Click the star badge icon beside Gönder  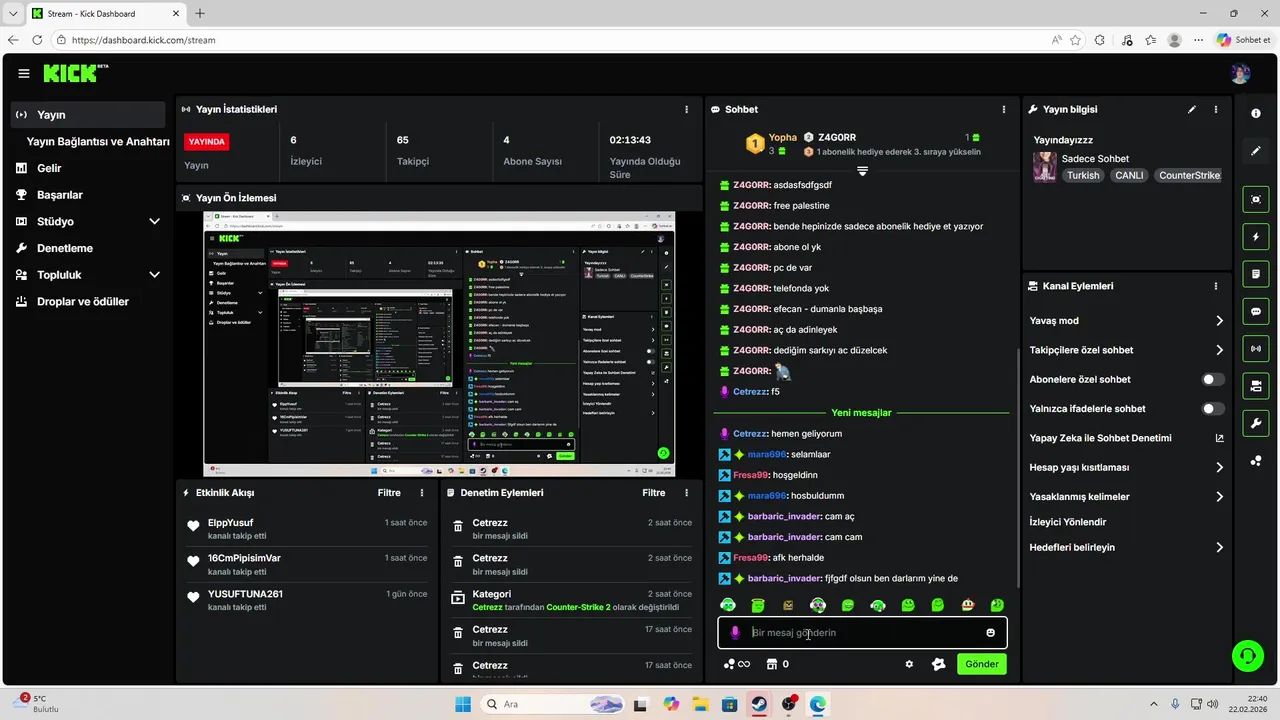938,664
